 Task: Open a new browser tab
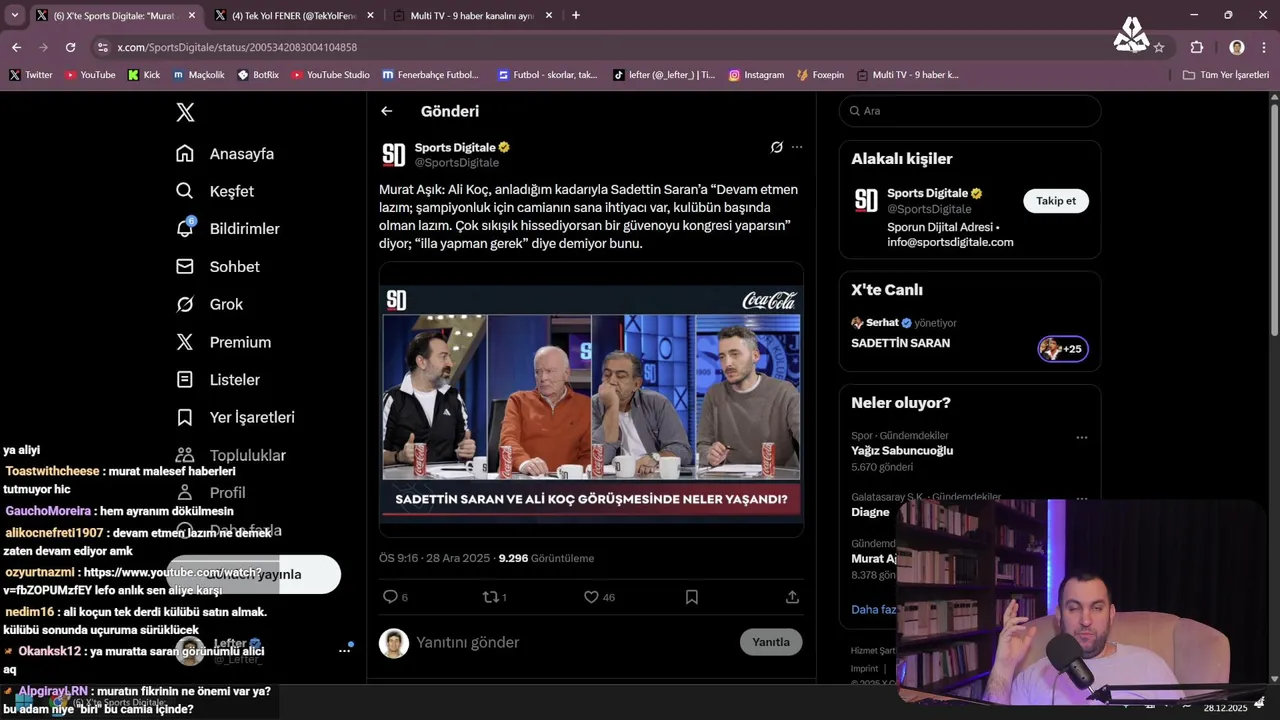(575, 15)
